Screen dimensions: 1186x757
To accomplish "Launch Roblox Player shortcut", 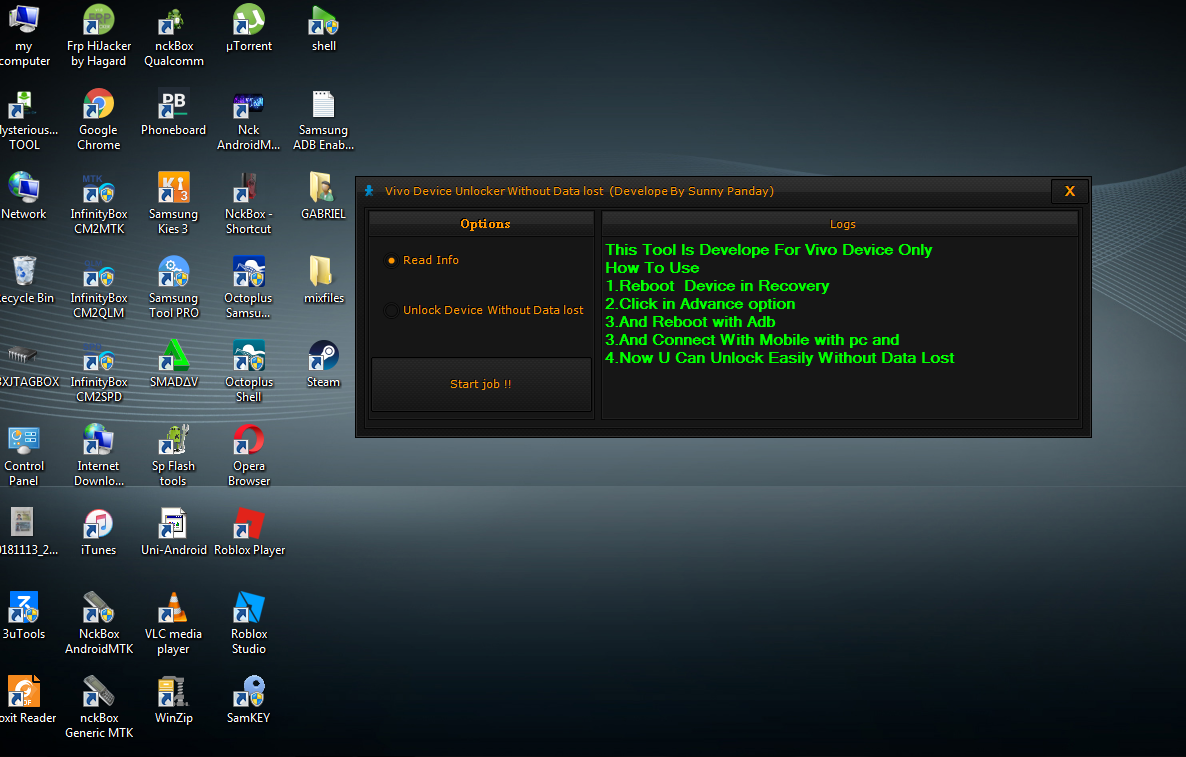I will click(249, 532).
